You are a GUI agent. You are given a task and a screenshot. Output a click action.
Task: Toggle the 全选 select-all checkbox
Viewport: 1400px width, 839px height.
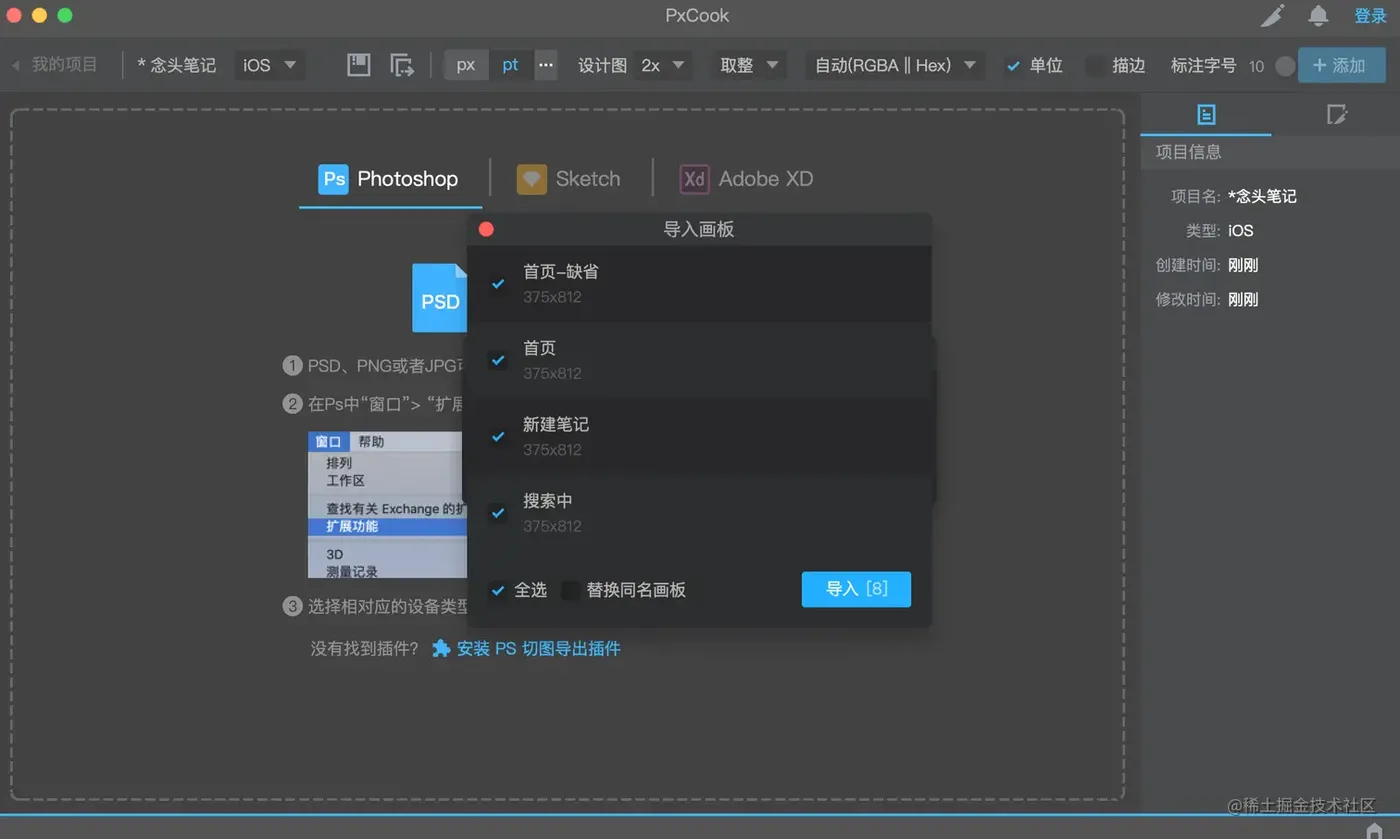click(498, 590)
